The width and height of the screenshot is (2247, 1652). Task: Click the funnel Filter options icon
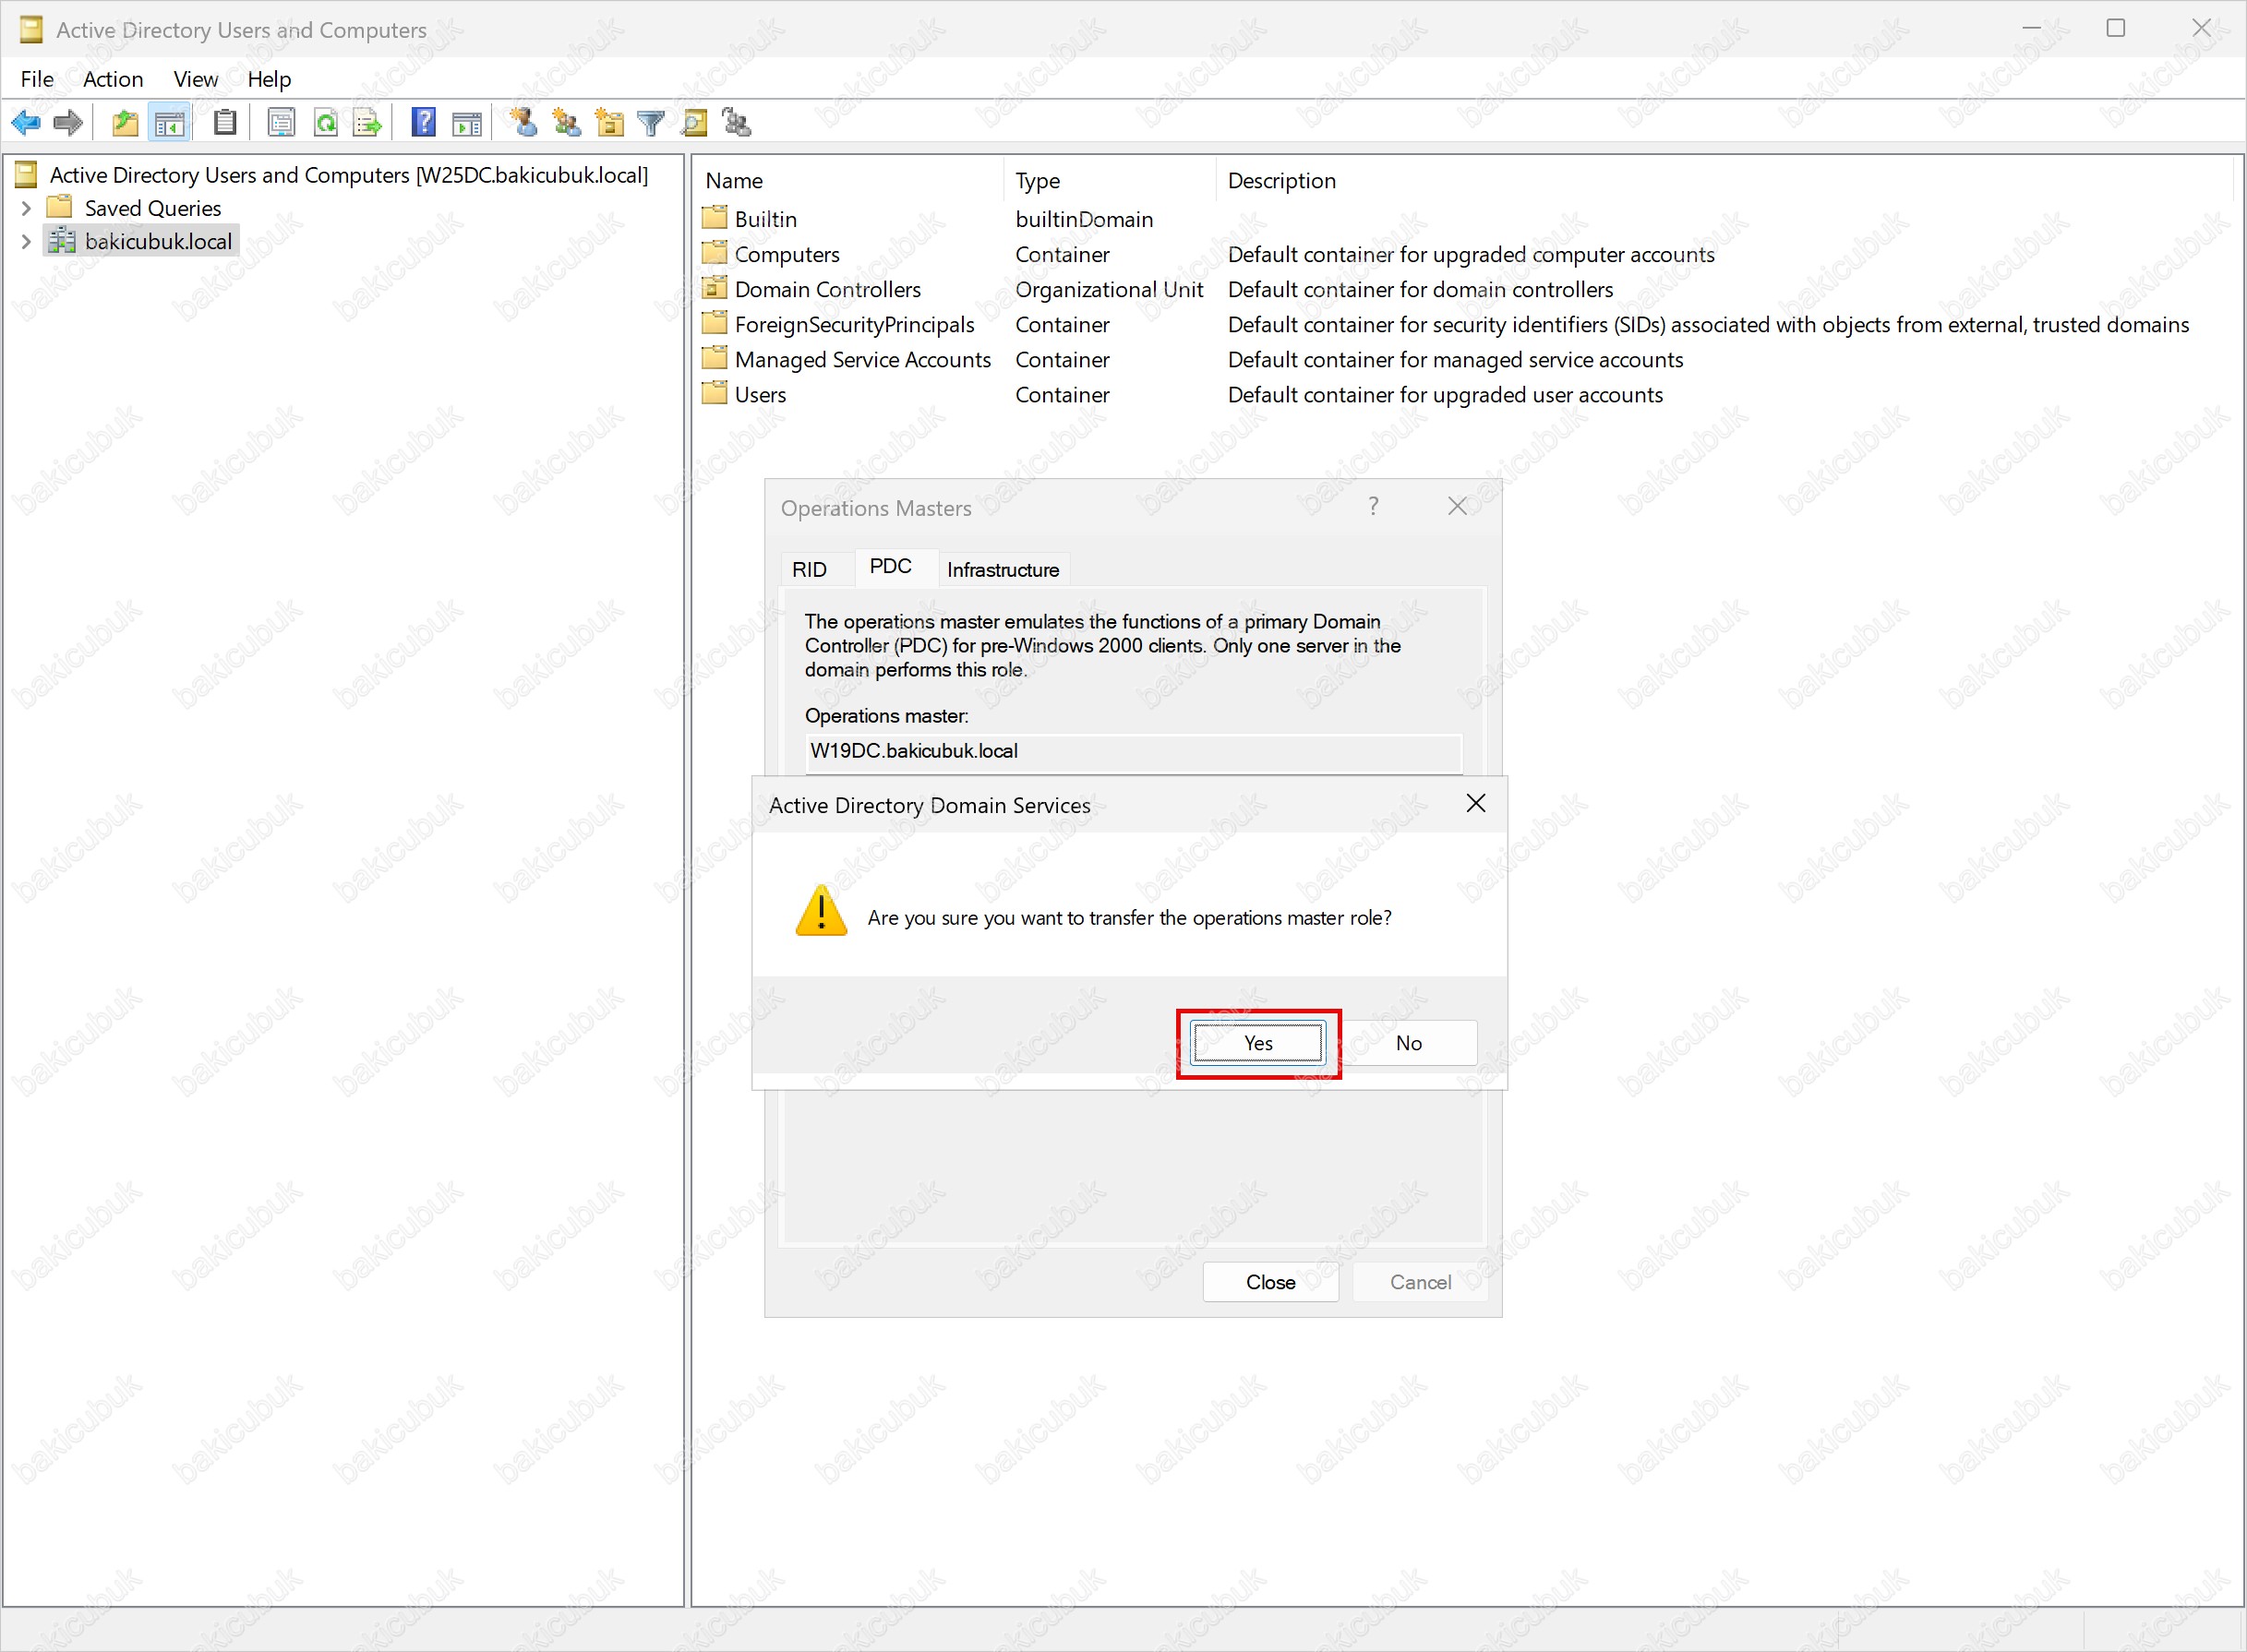pyautogui.click(x=651, y=123)
